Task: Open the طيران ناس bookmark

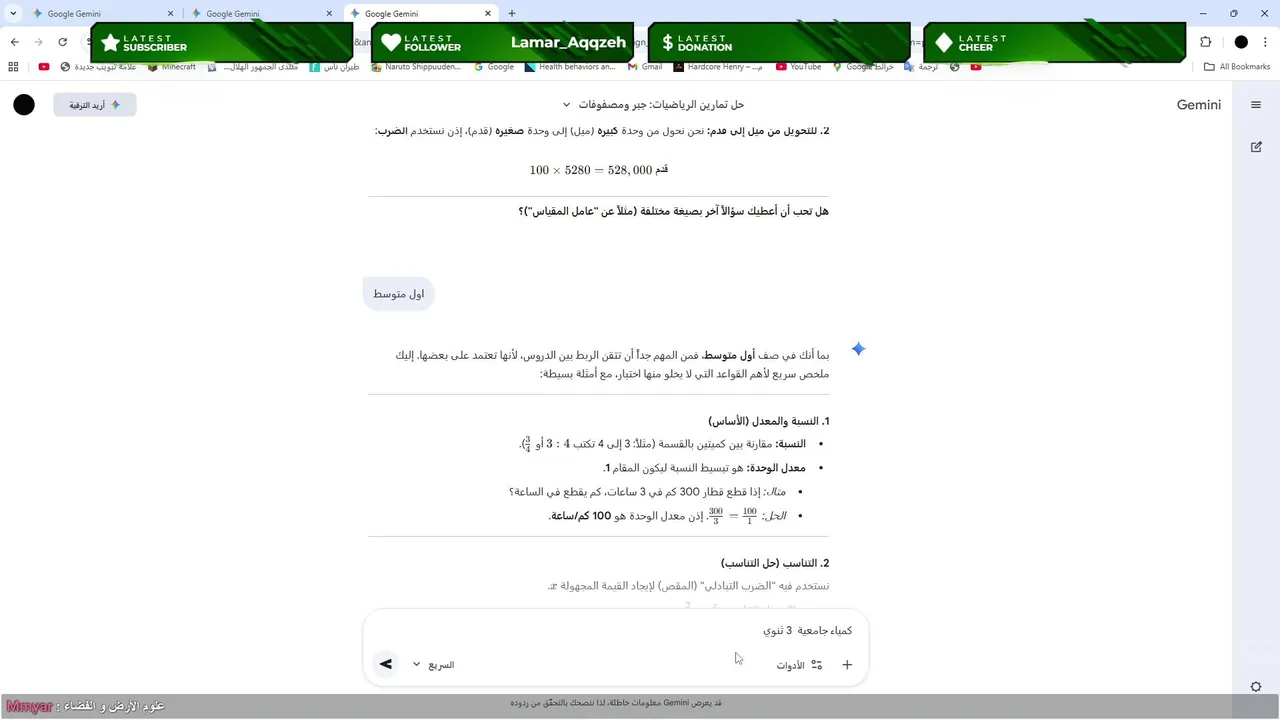Action: 334,67
